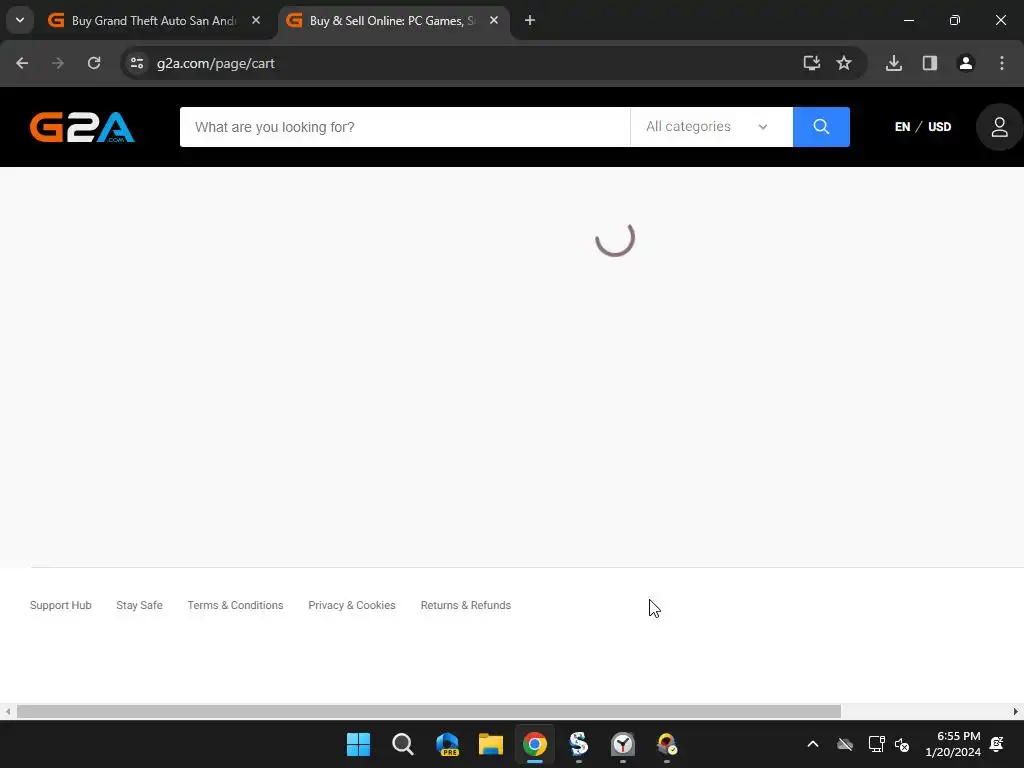View site information icon in address bar

tap(137, 63)
